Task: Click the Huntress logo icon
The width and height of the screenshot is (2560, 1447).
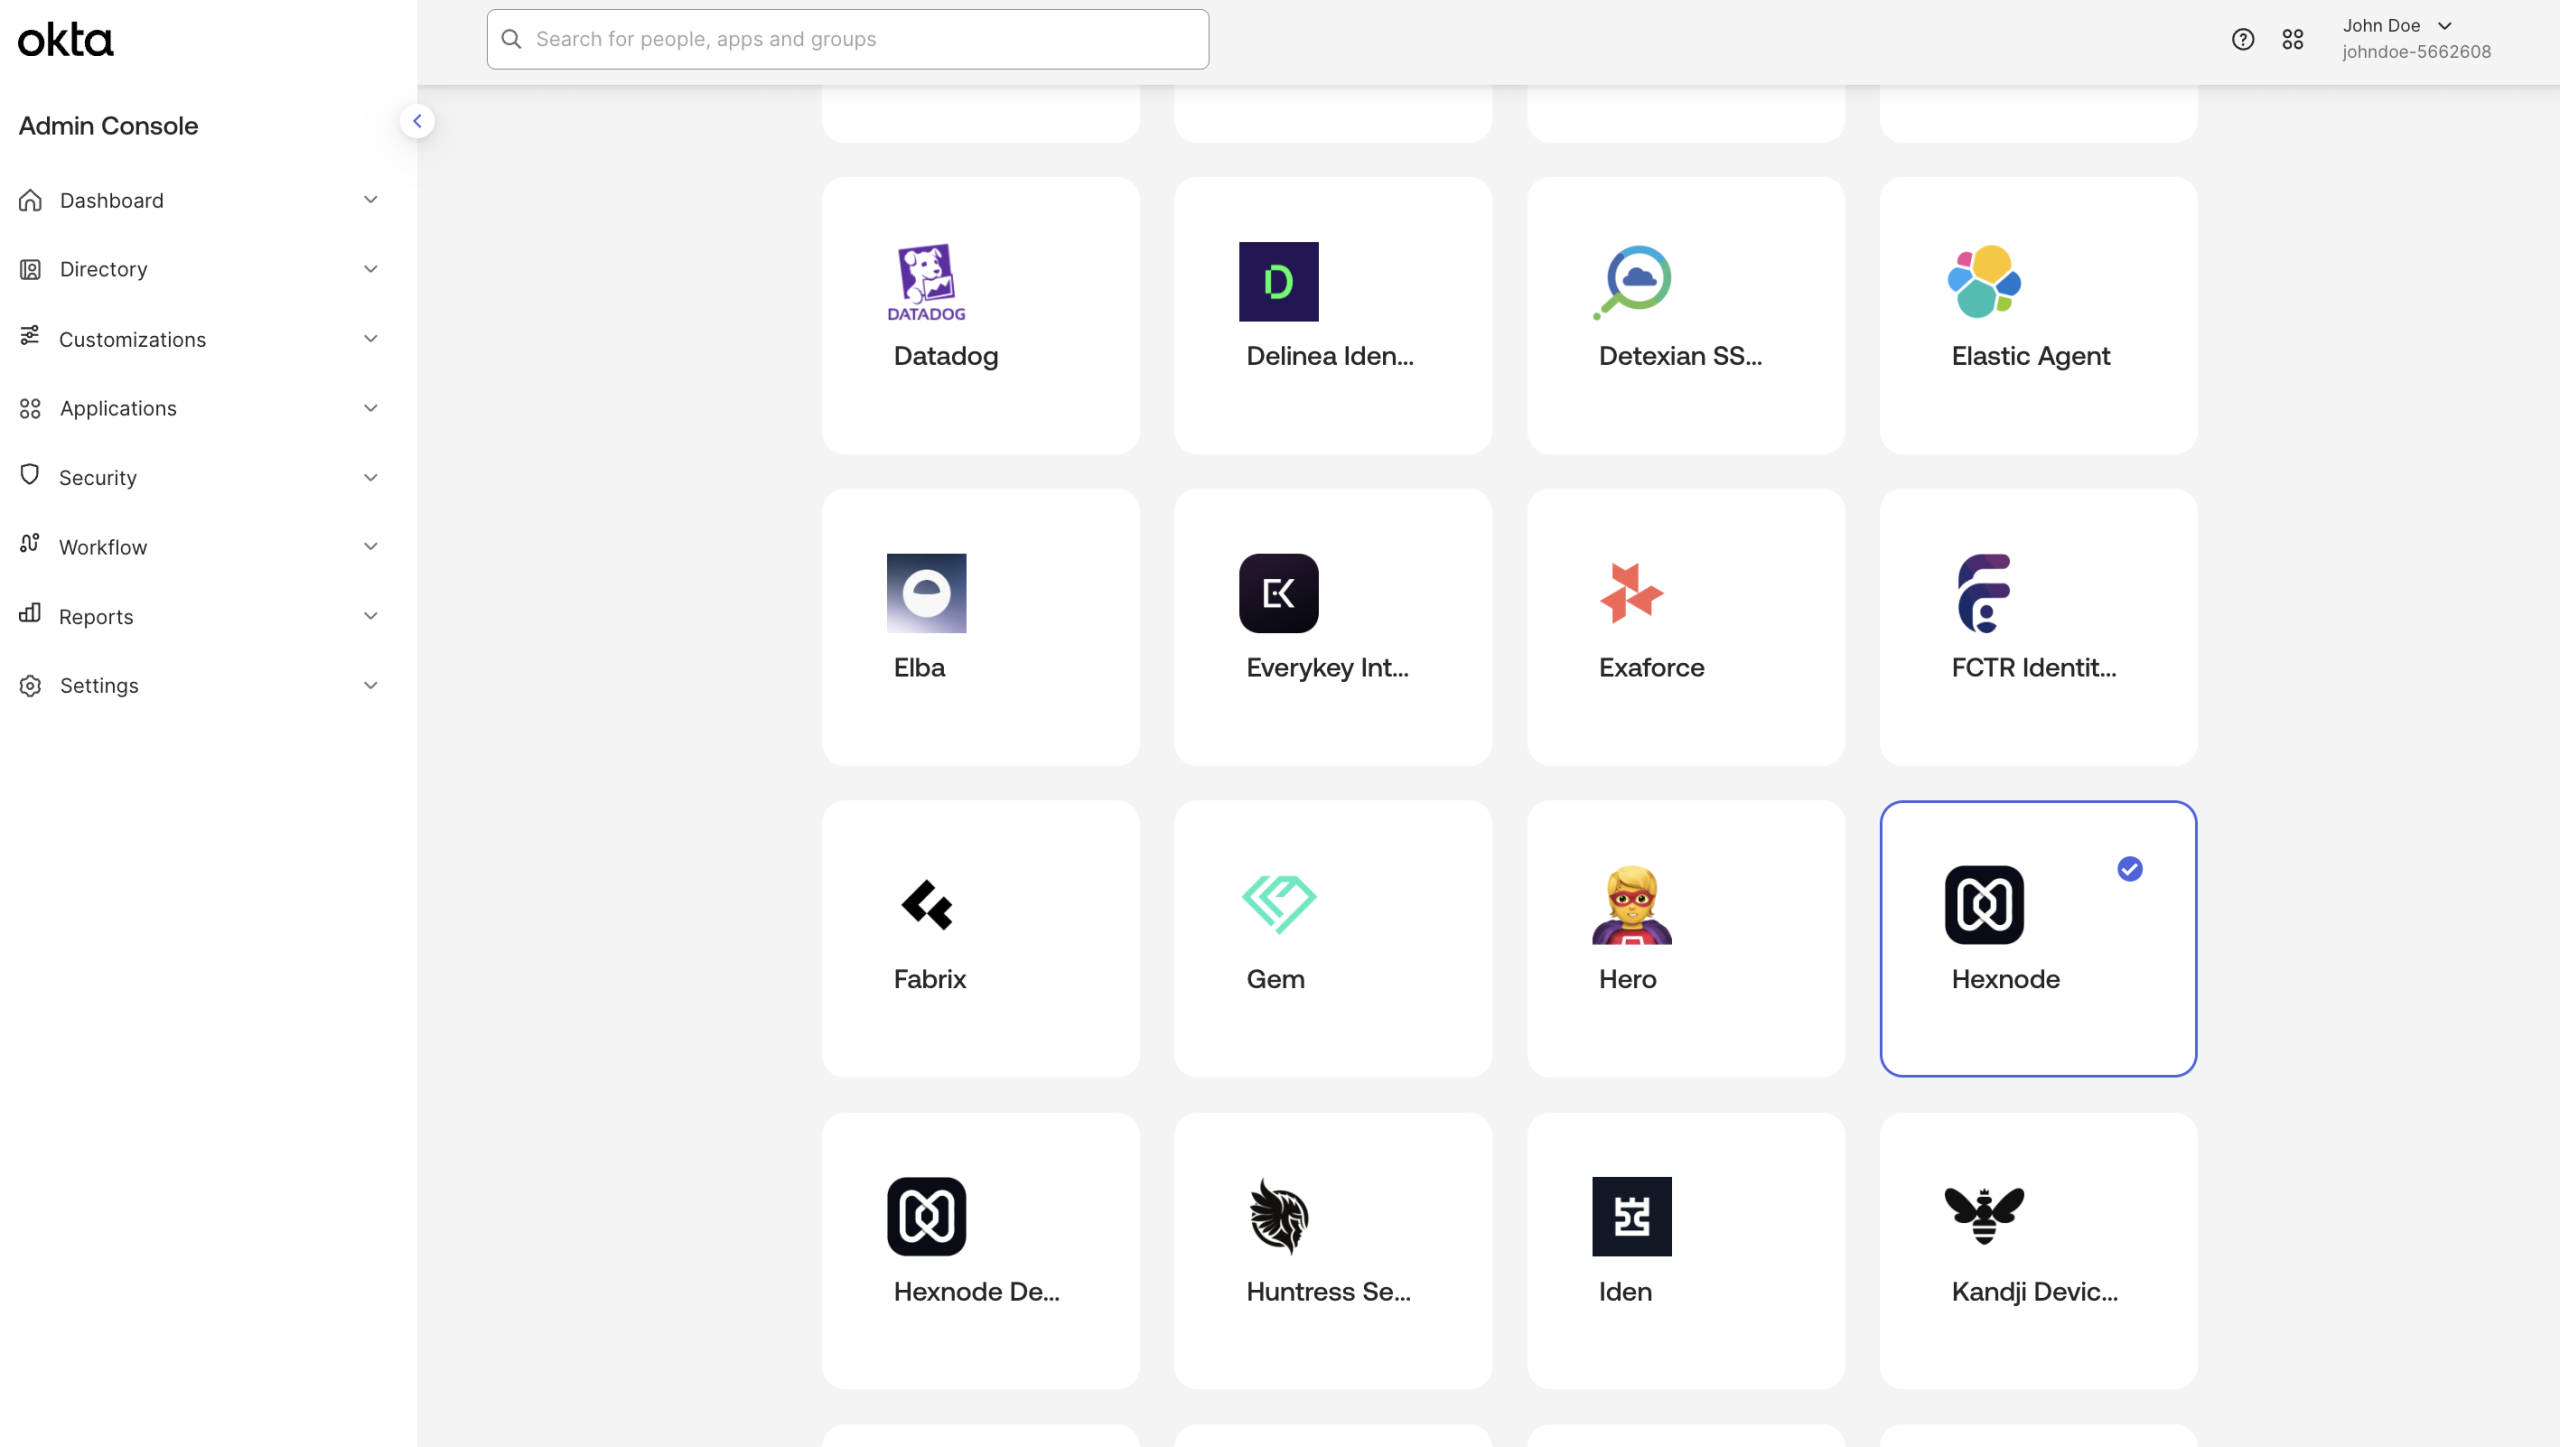Action: pos(1278,1216)
